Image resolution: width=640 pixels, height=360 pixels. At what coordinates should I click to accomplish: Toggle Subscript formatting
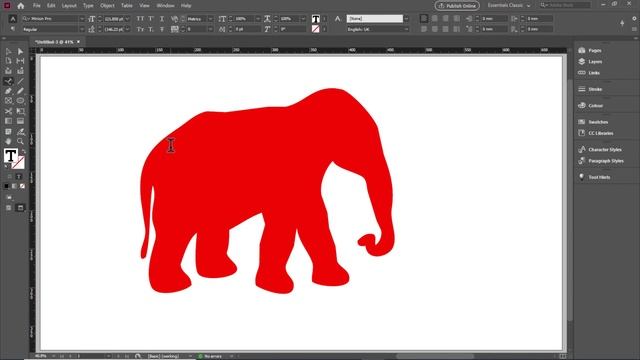[151, 29]
